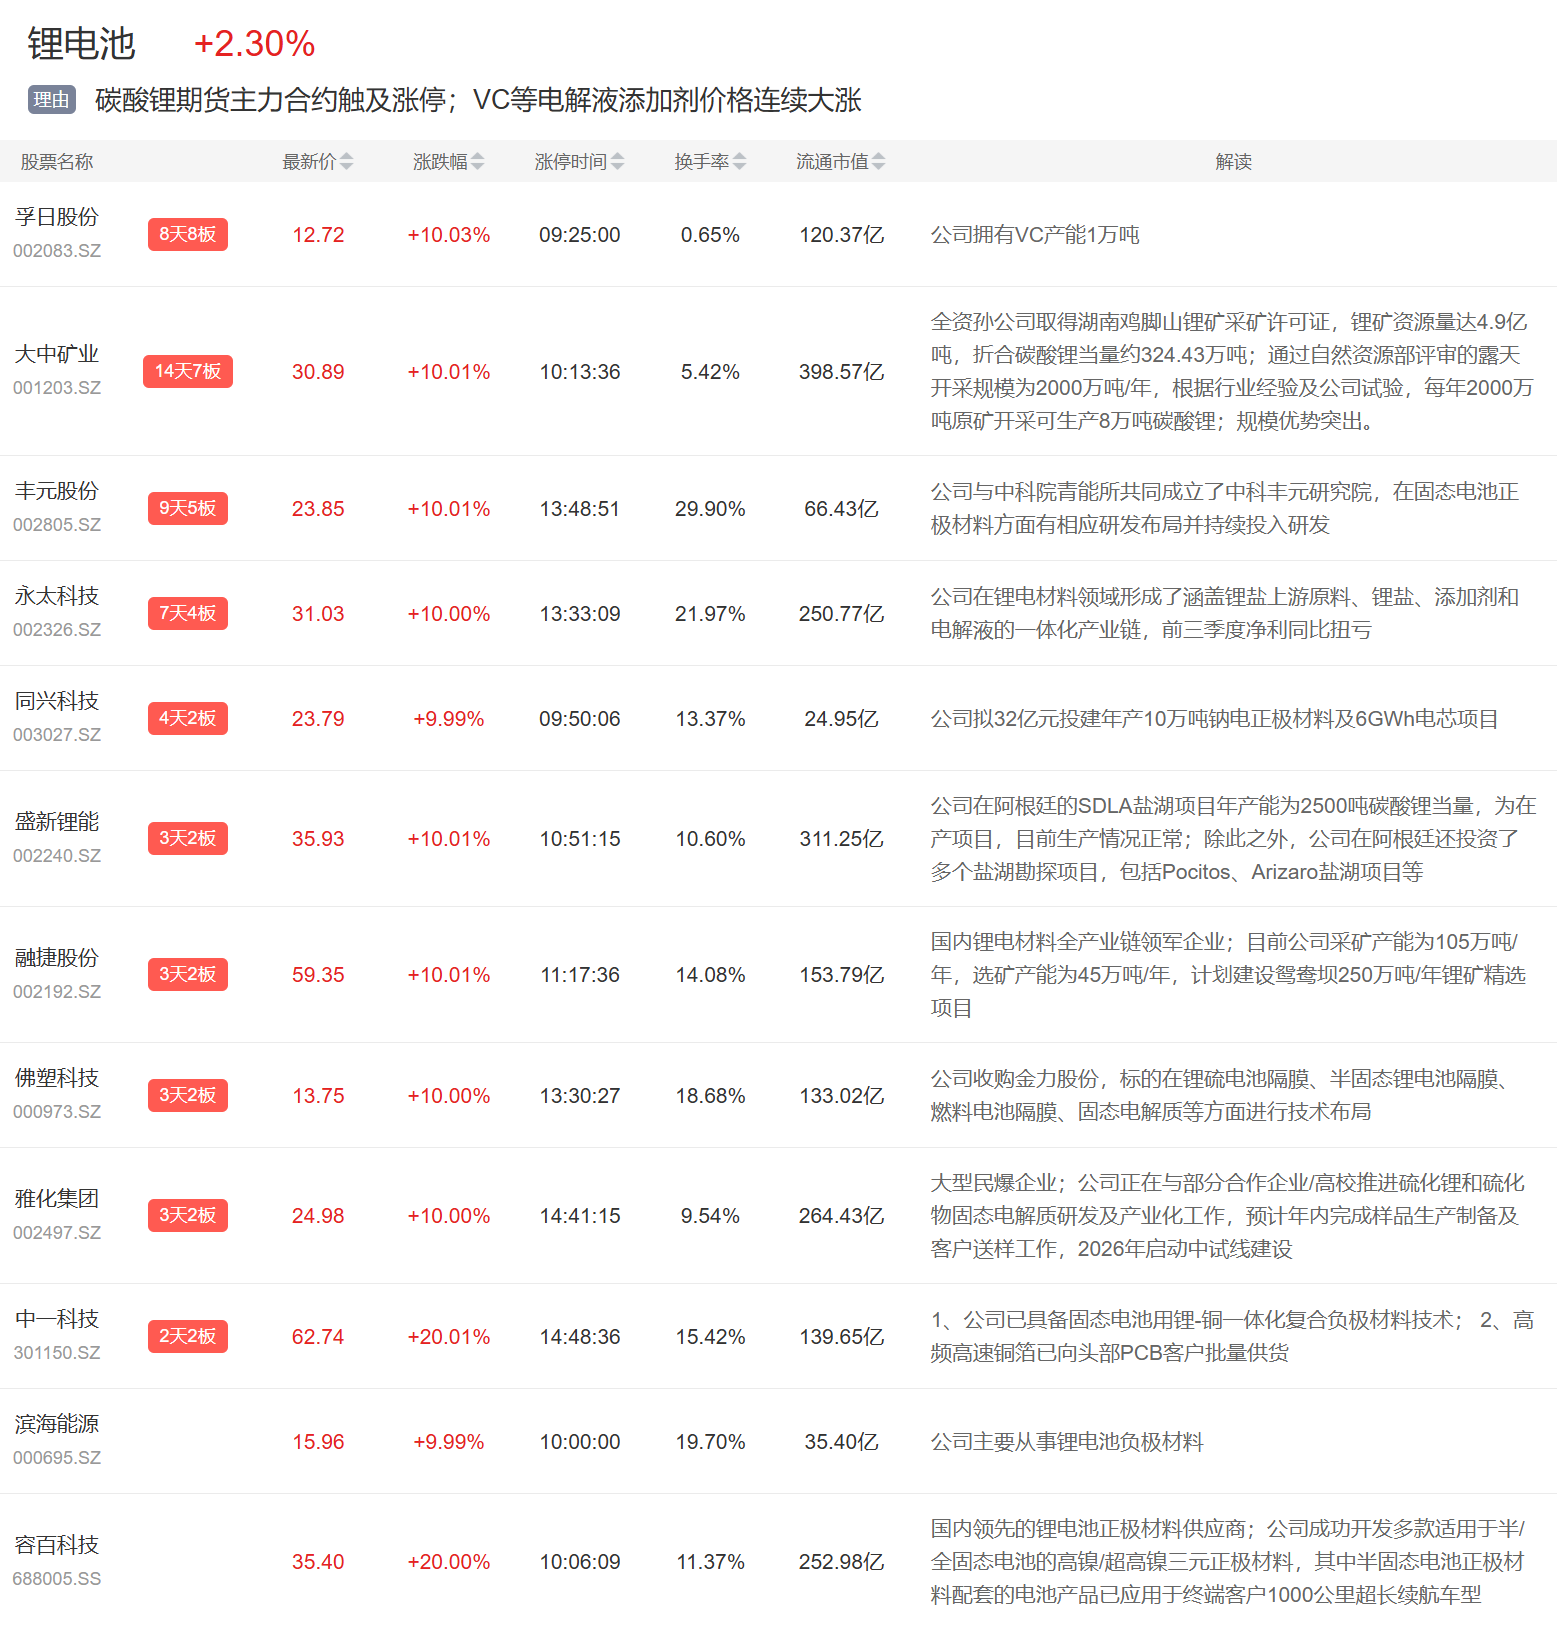
Task: Open 融捷股份 stock page
Action: click(x=57, y=958)
